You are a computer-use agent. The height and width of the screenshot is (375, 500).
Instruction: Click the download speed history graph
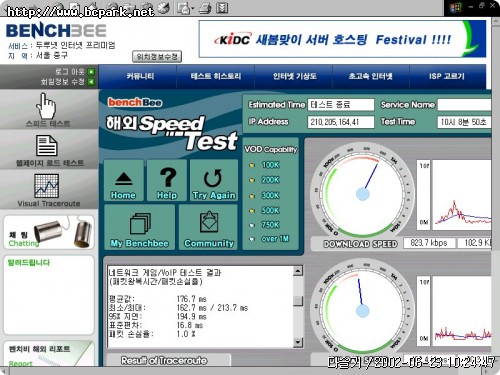click(x=462, y=195)
